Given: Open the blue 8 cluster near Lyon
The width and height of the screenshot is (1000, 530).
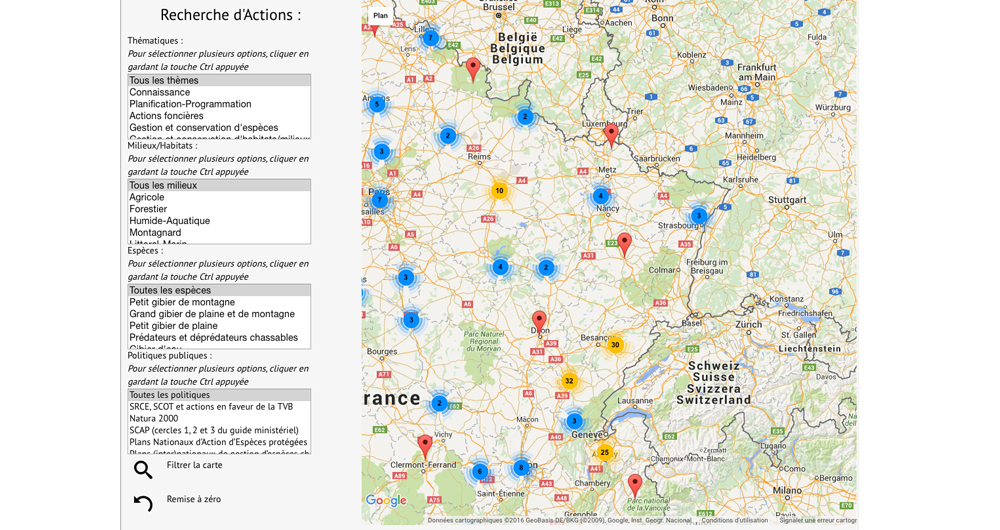Looking at the screenshot, I should 521,467.
